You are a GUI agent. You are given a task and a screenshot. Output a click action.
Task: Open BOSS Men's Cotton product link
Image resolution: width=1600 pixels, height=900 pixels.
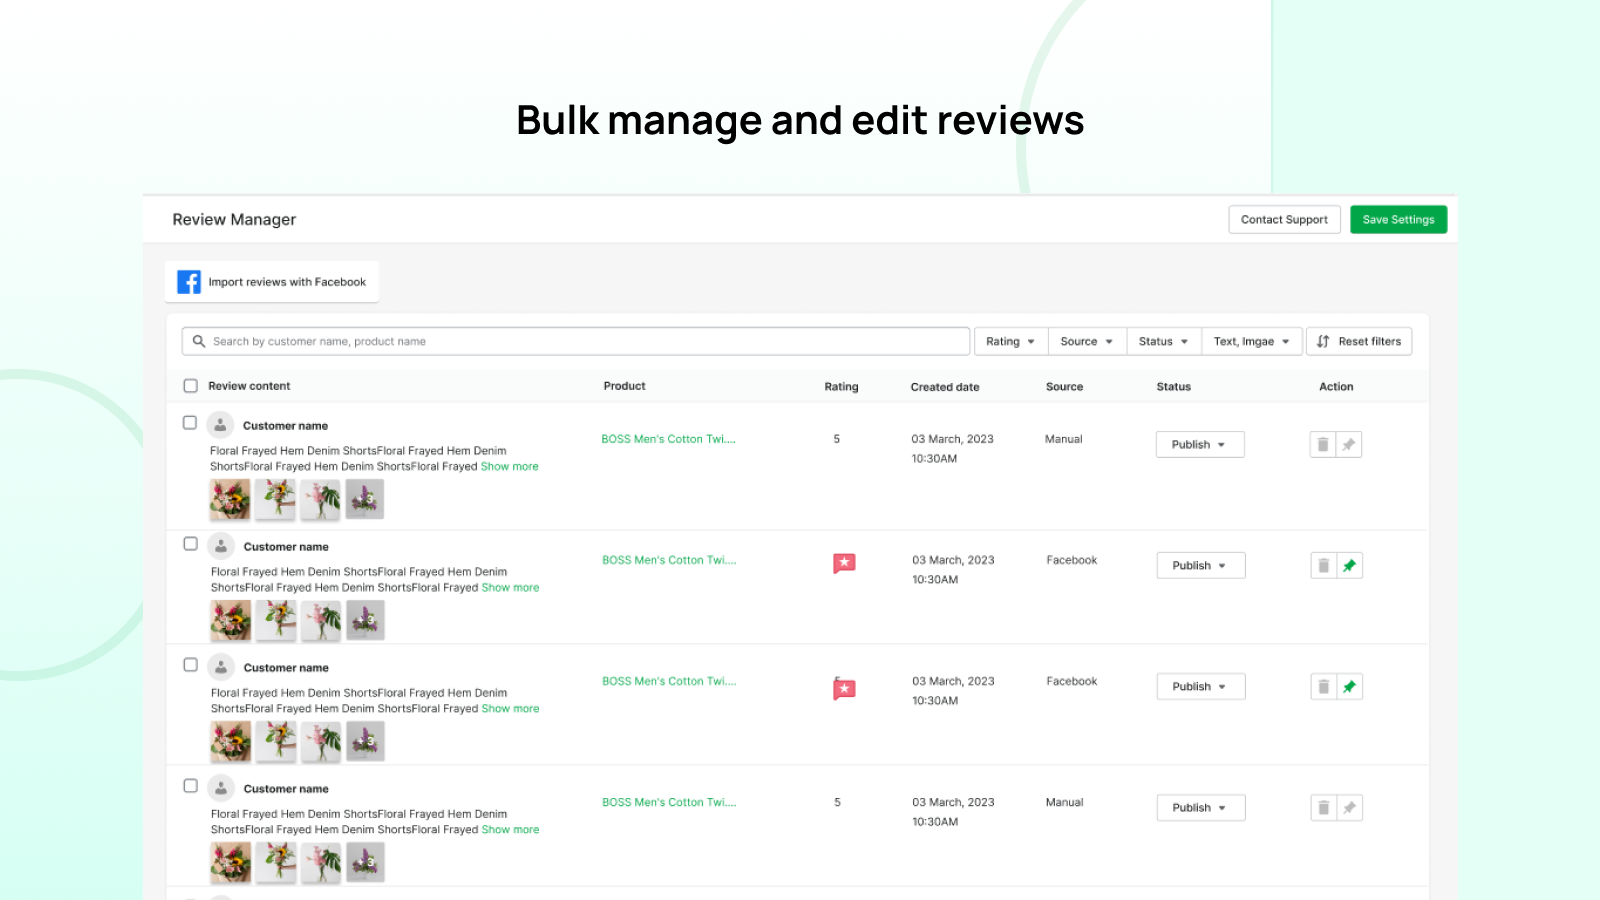(x=669, y=438)
